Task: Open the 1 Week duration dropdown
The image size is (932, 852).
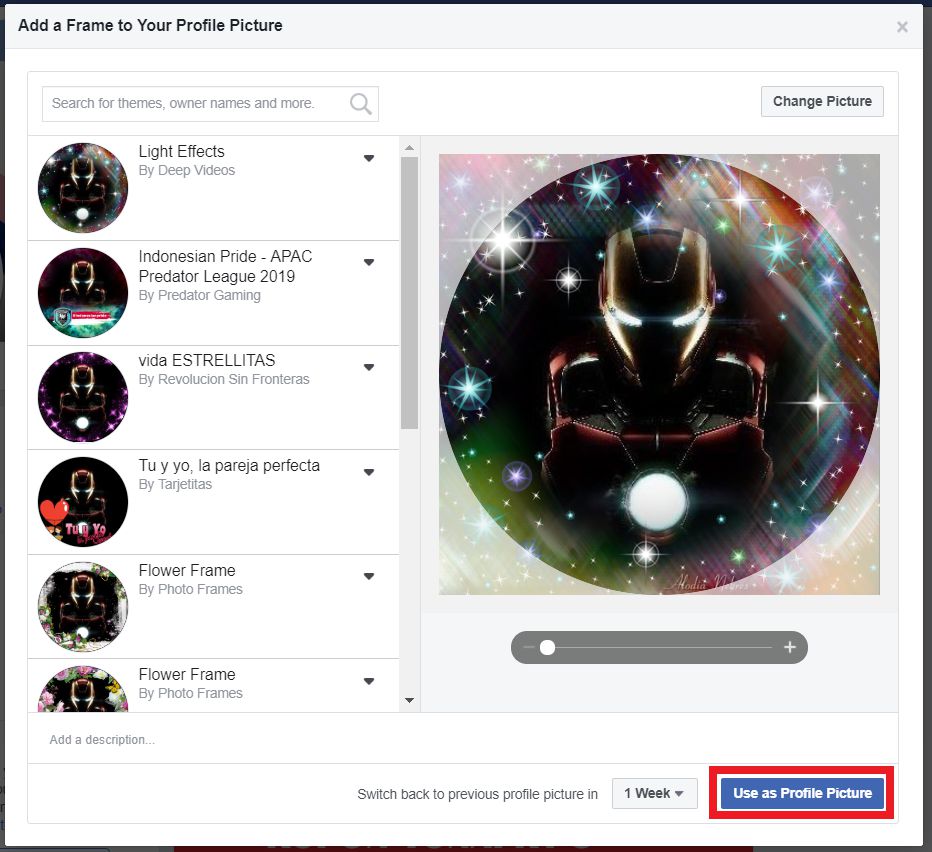Action: coord(654,793)
